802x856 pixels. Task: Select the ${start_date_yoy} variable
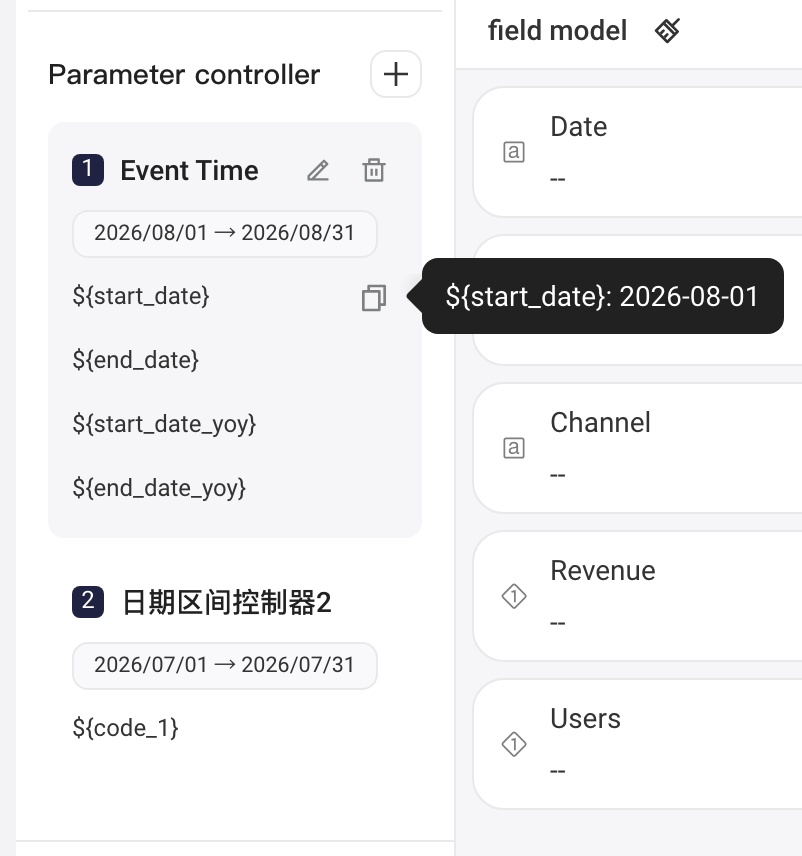(x=164, y=424)
